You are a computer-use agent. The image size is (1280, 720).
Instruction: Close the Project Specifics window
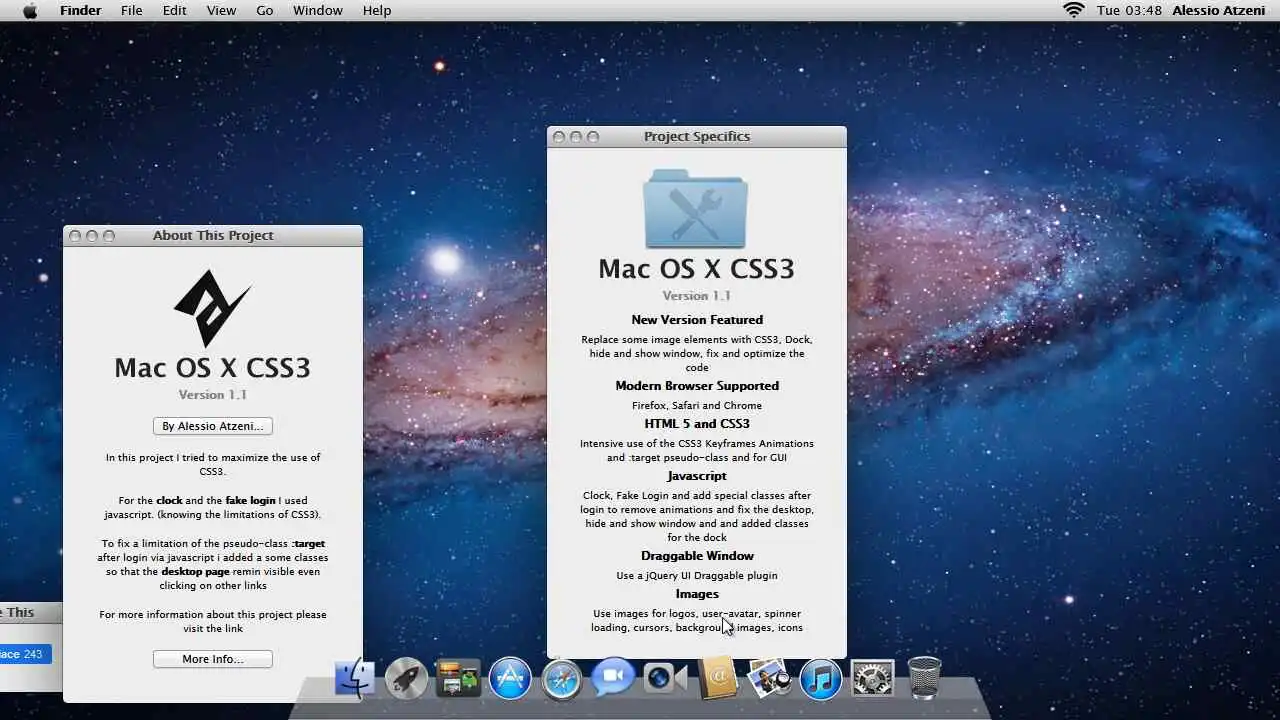point(559,137)
